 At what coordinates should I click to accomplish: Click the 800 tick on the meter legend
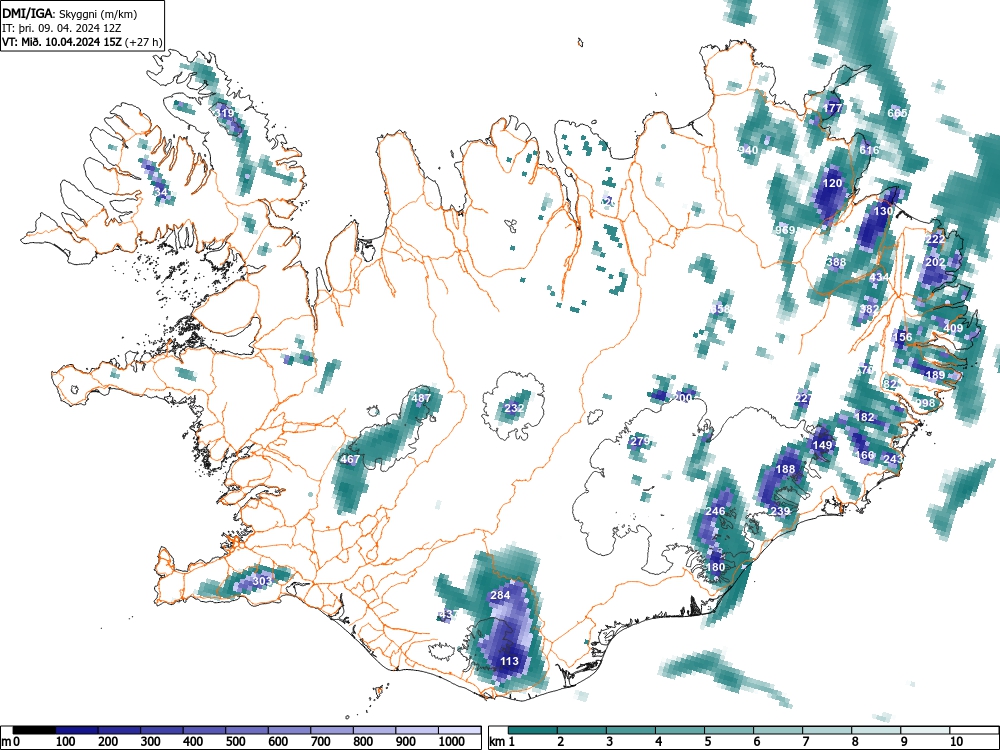click(x=363, y=742)
